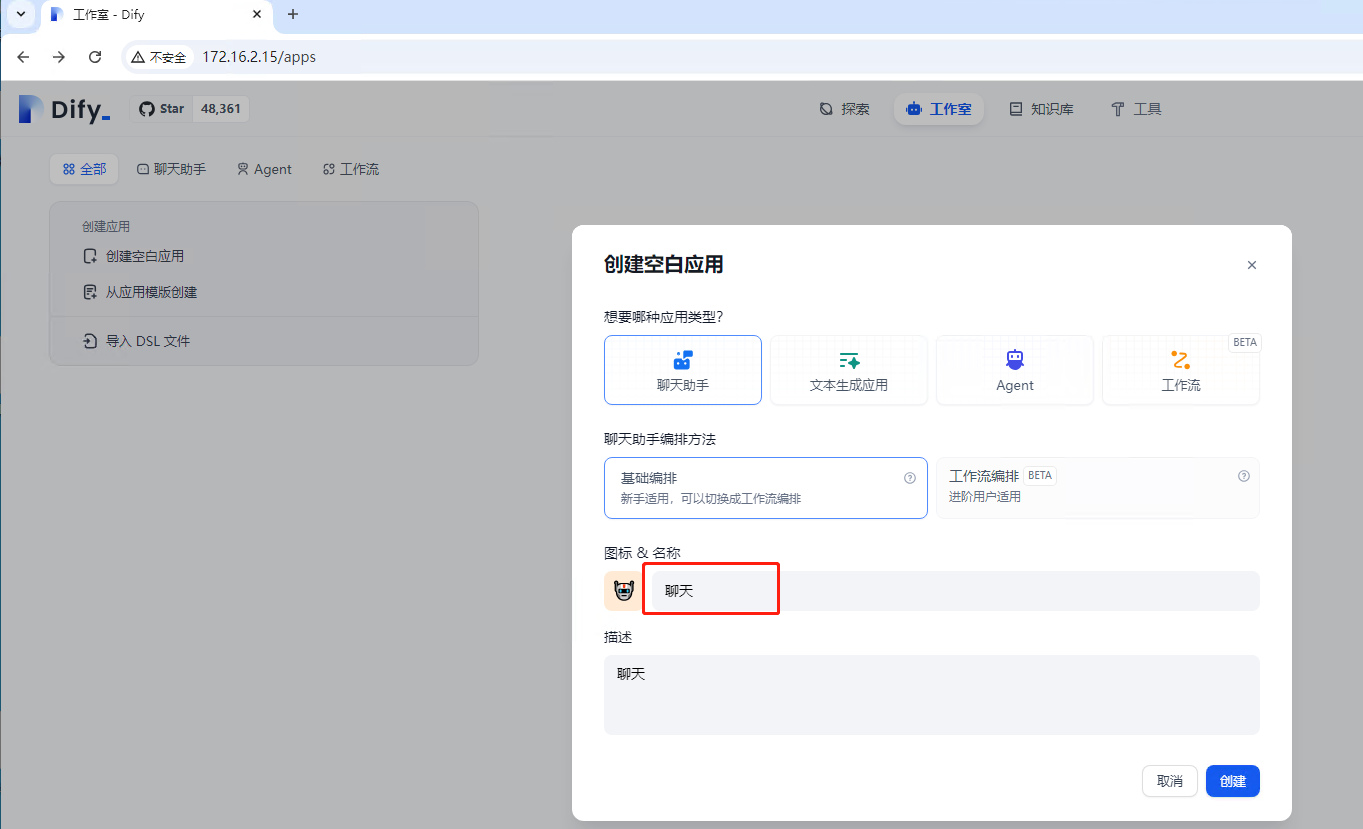Click the 创建 button
1363x829 pixels.
1233,781
